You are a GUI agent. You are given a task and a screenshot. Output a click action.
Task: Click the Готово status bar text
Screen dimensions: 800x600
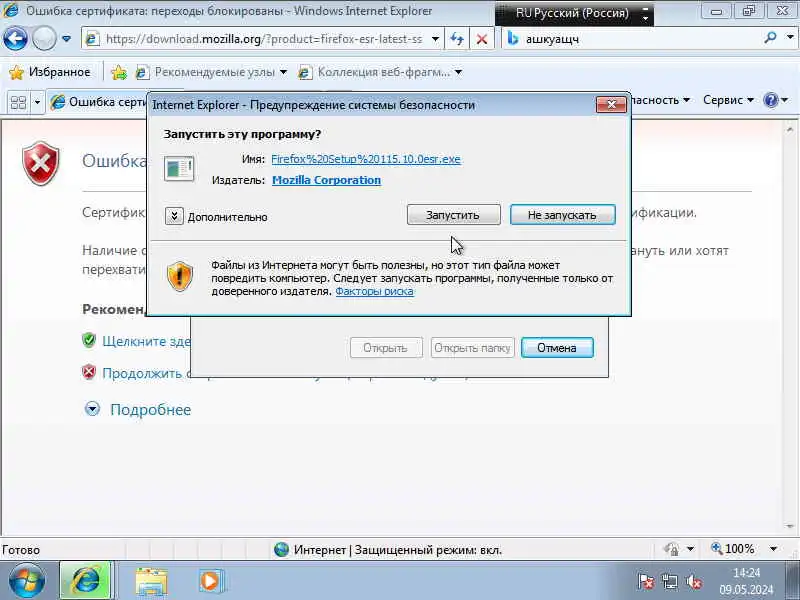coord(21,550)
